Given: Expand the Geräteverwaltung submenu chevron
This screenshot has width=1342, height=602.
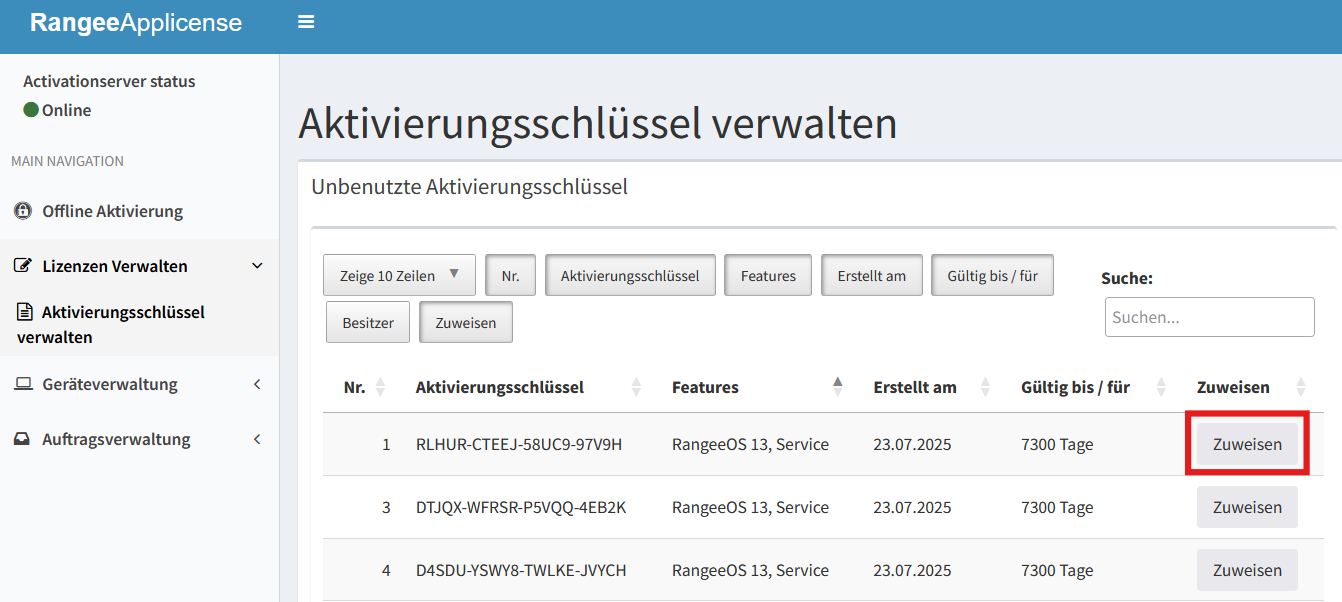Looking at the screenshot, I should point(257,384).
